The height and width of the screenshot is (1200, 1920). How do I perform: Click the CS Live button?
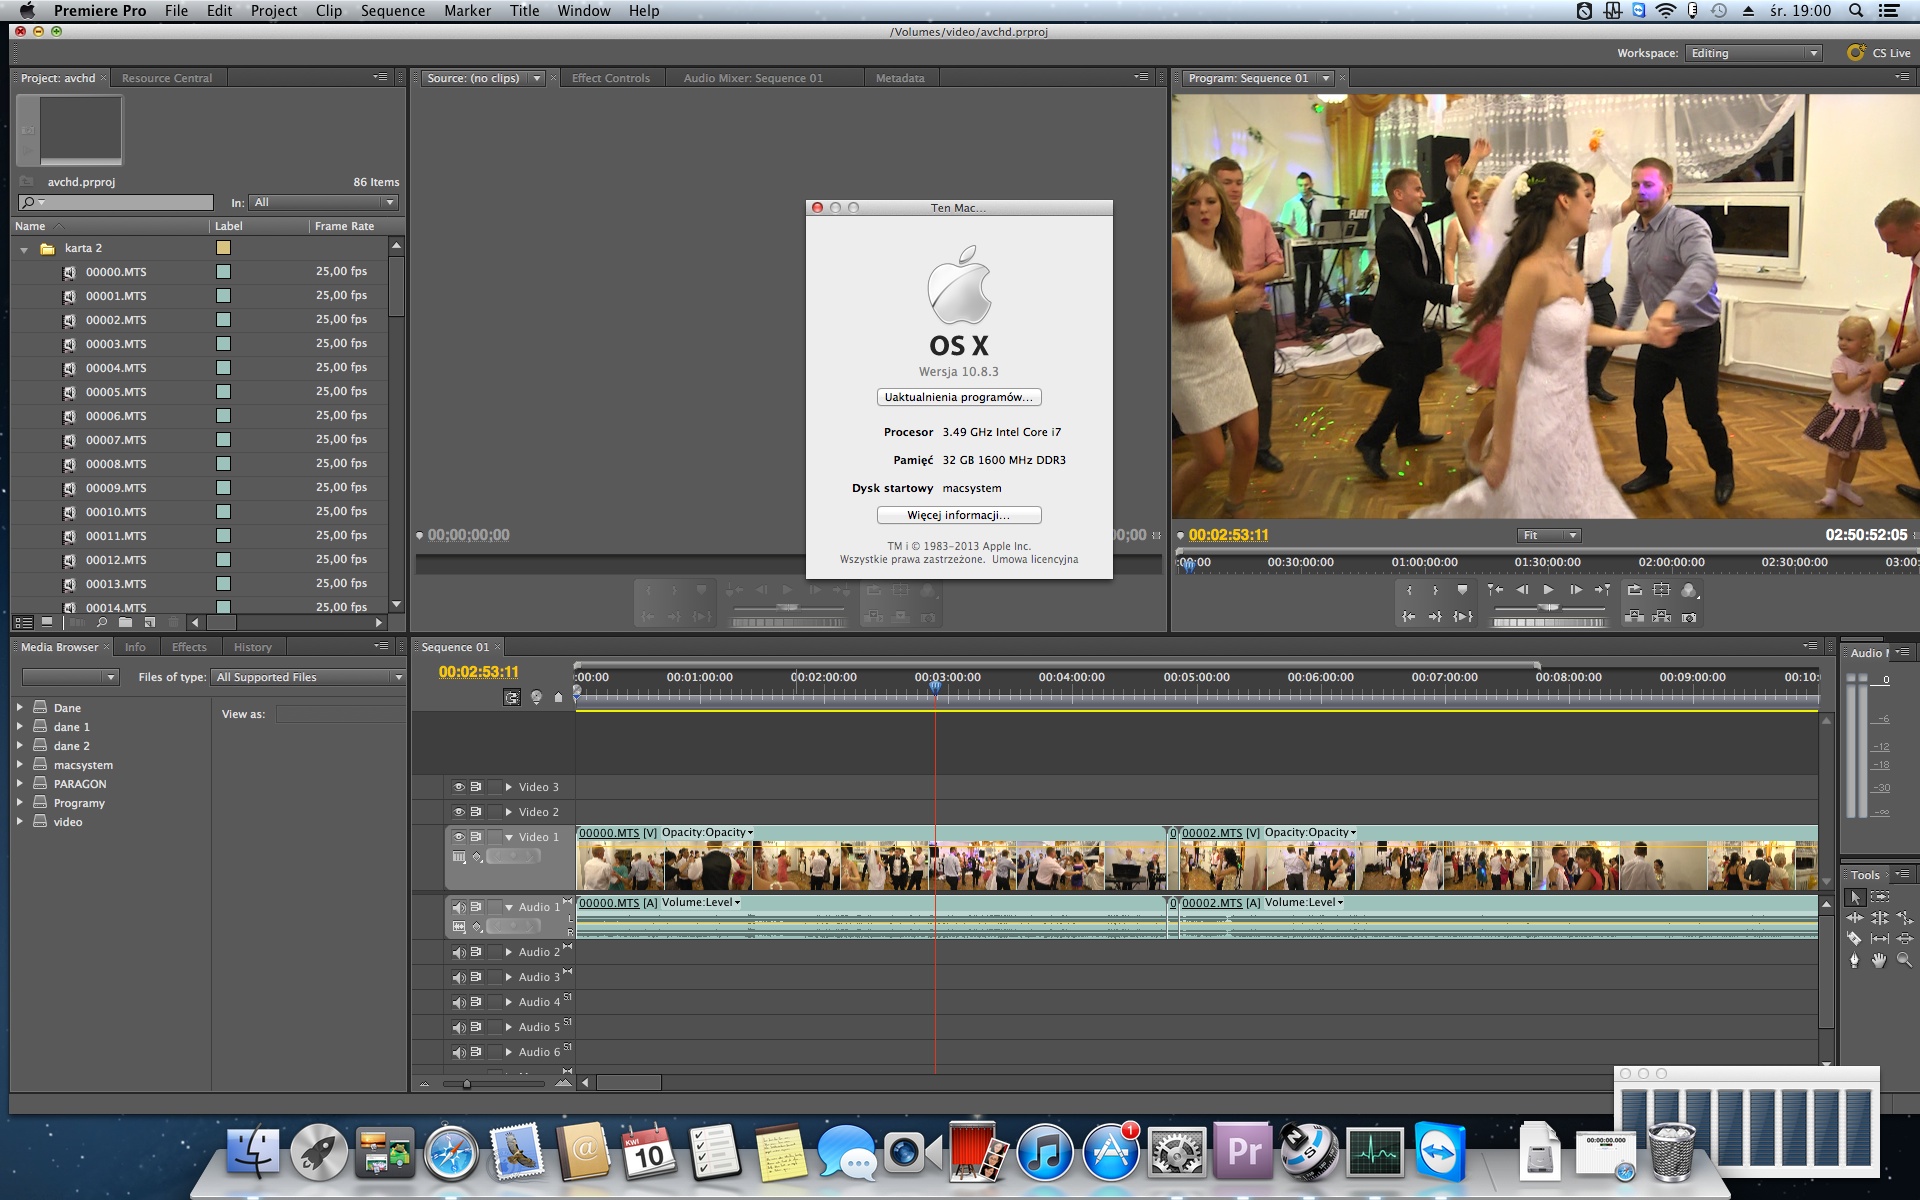(x=1879, y=53)
